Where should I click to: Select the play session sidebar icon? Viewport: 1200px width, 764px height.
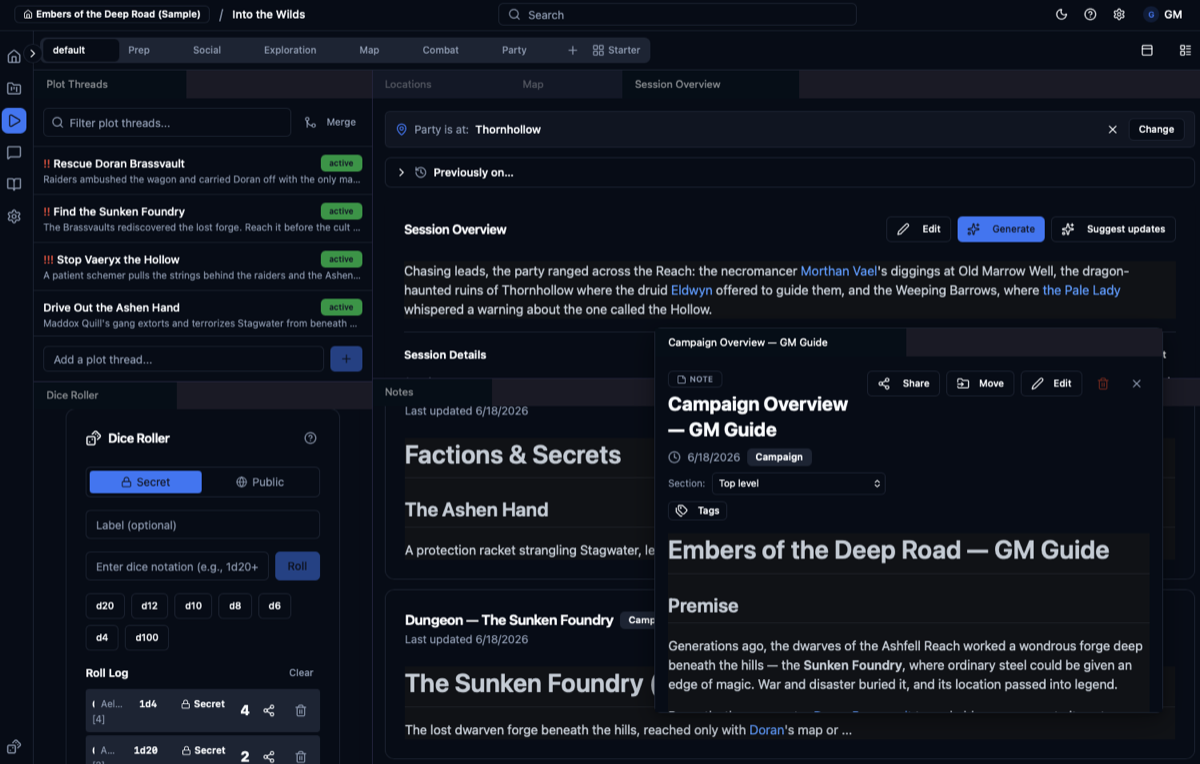[x=14, y=121]
